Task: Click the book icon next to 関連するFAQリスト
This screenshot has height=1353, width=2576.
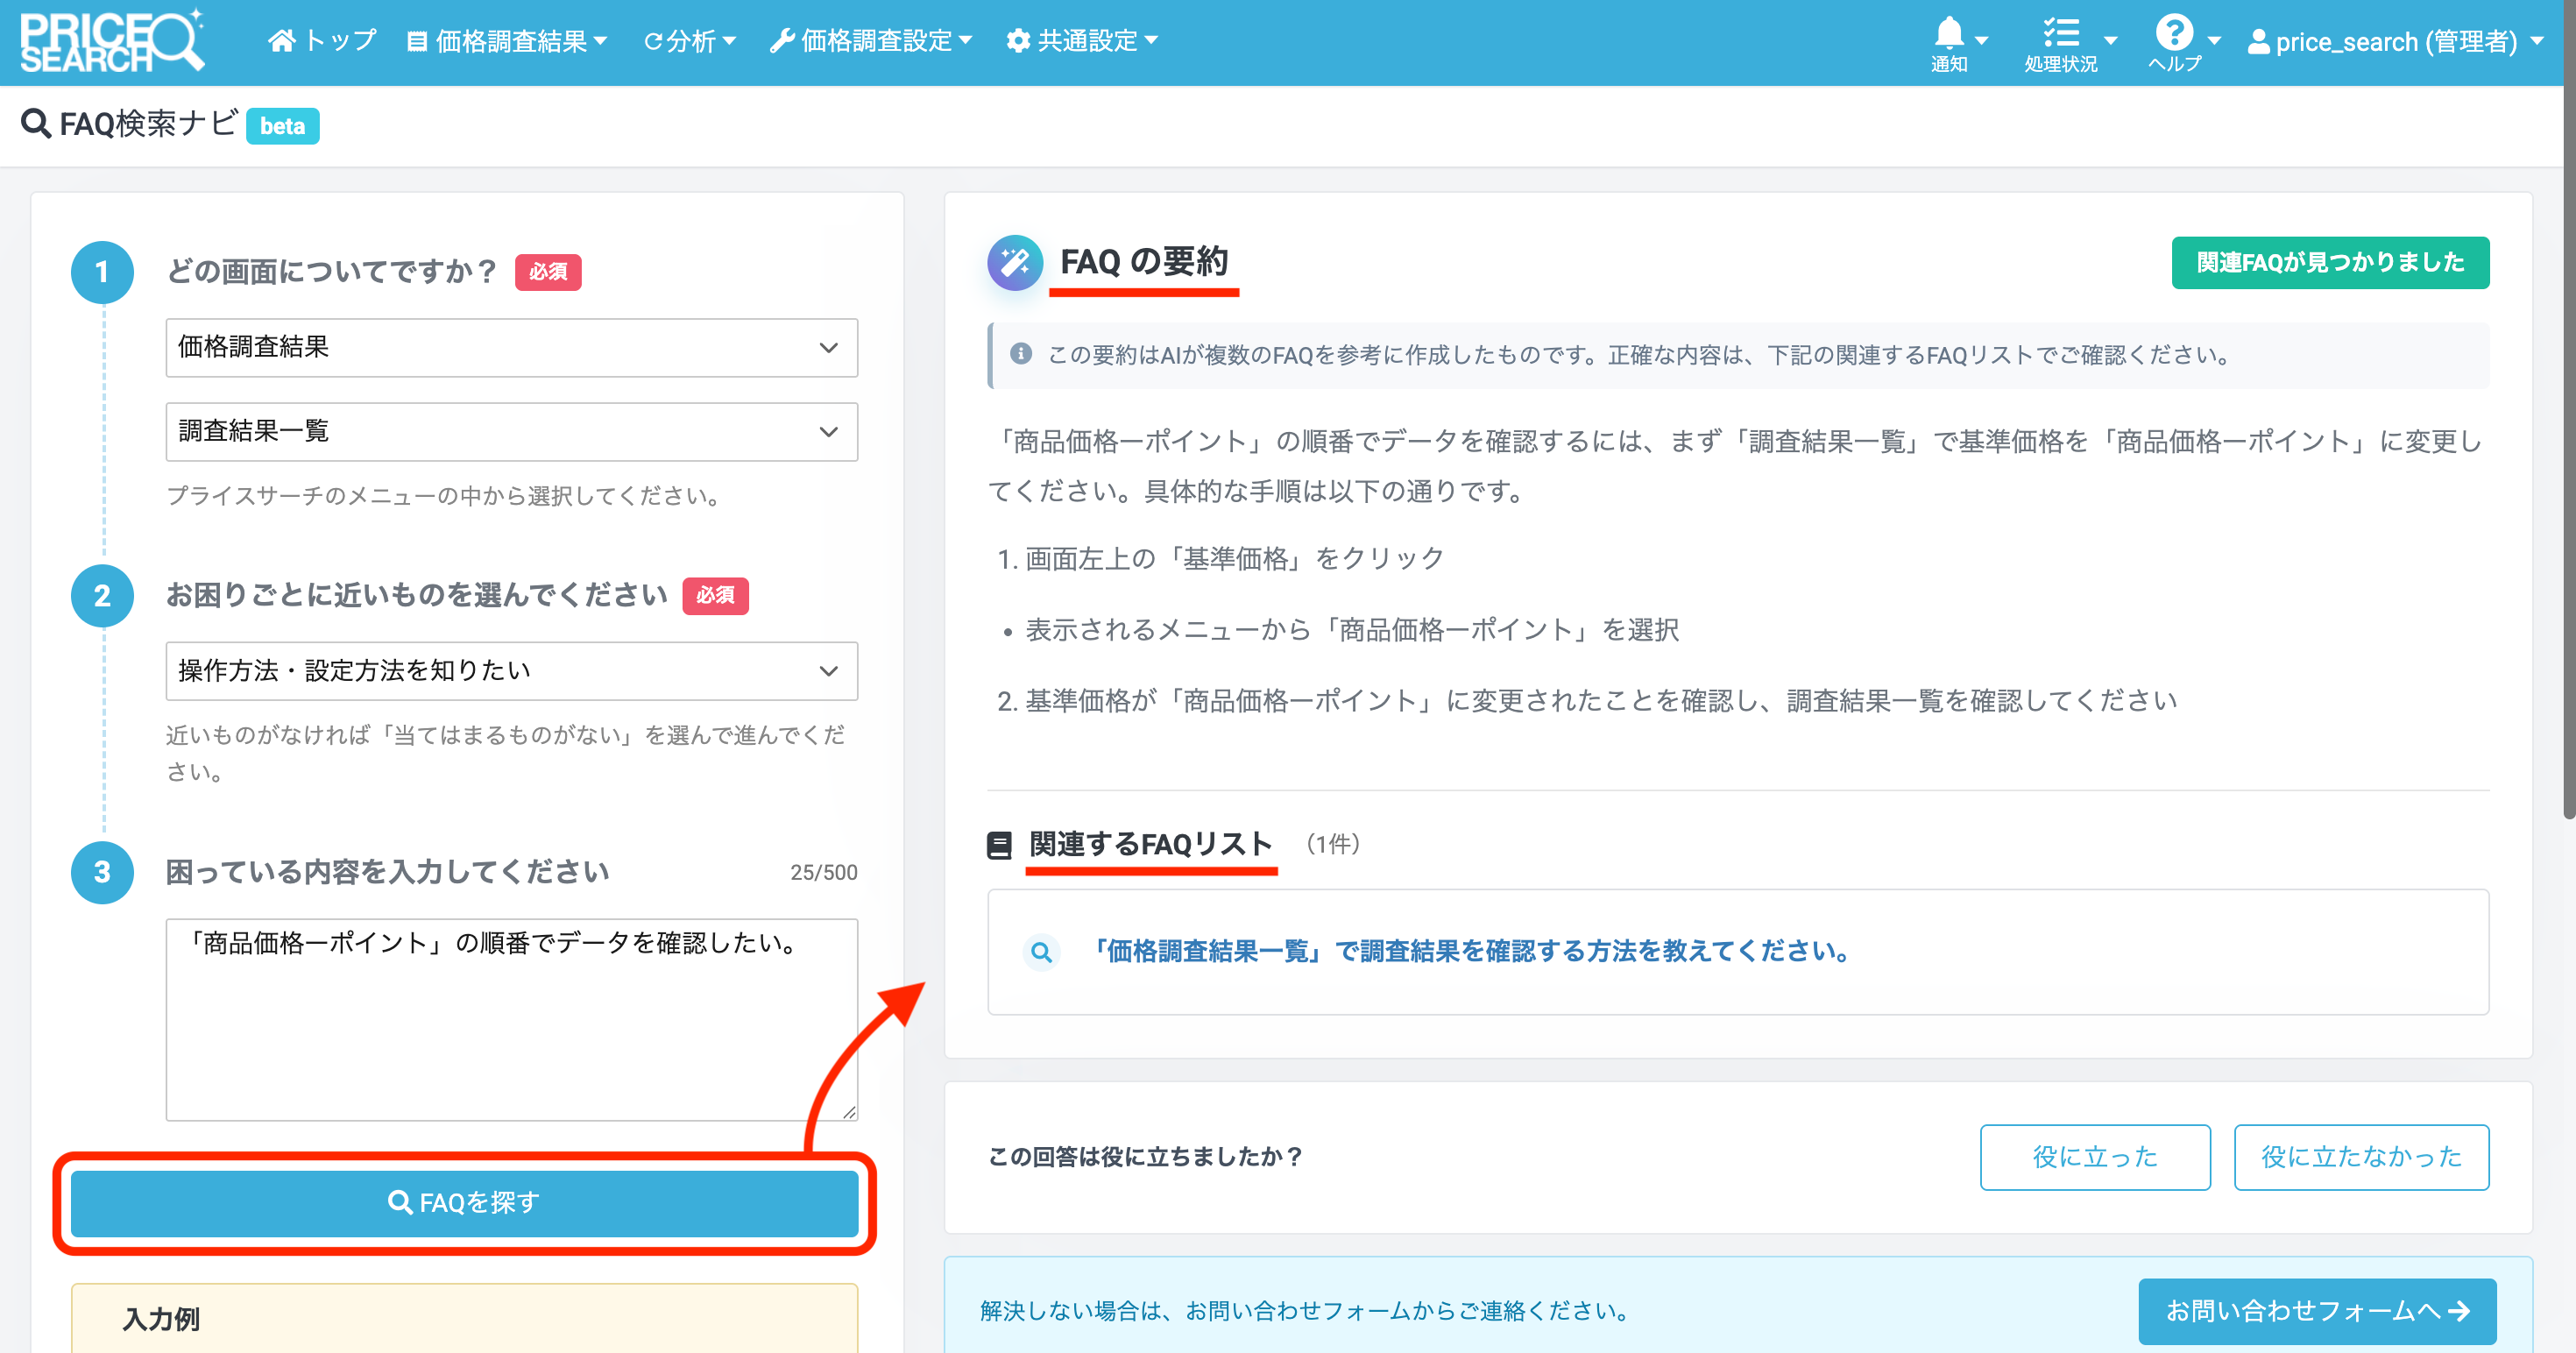Action: 999,845
